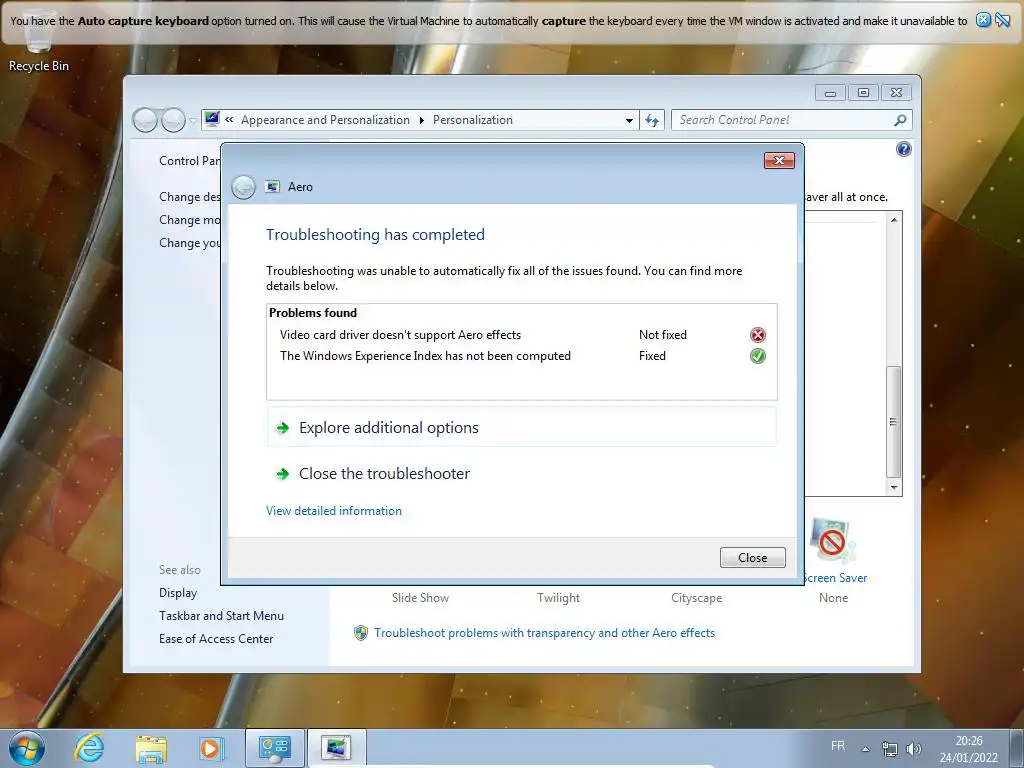The height and width of the screenshot is (768, 1024).
Task: Click Appearance and Personalization breadcrumb
Action: pos(325,120)
